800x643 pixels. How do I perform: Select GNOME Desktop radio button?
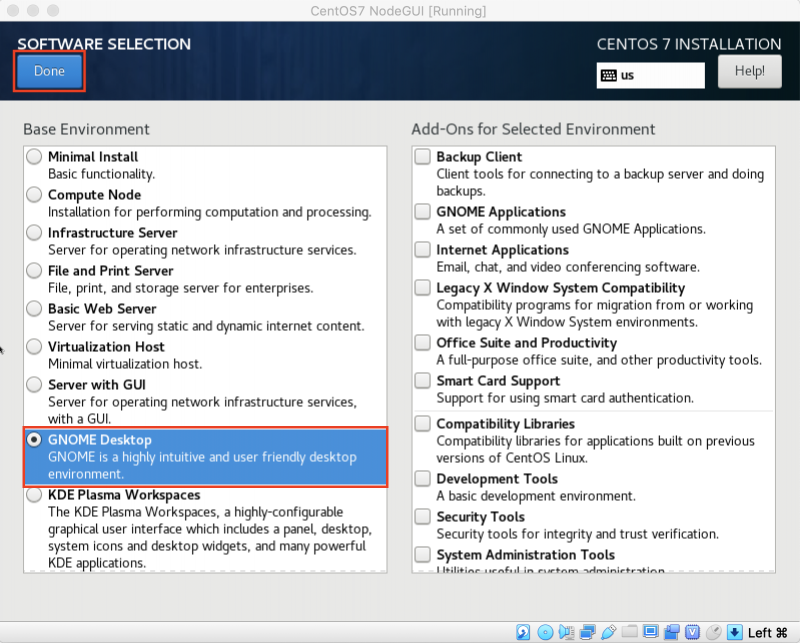34,439
